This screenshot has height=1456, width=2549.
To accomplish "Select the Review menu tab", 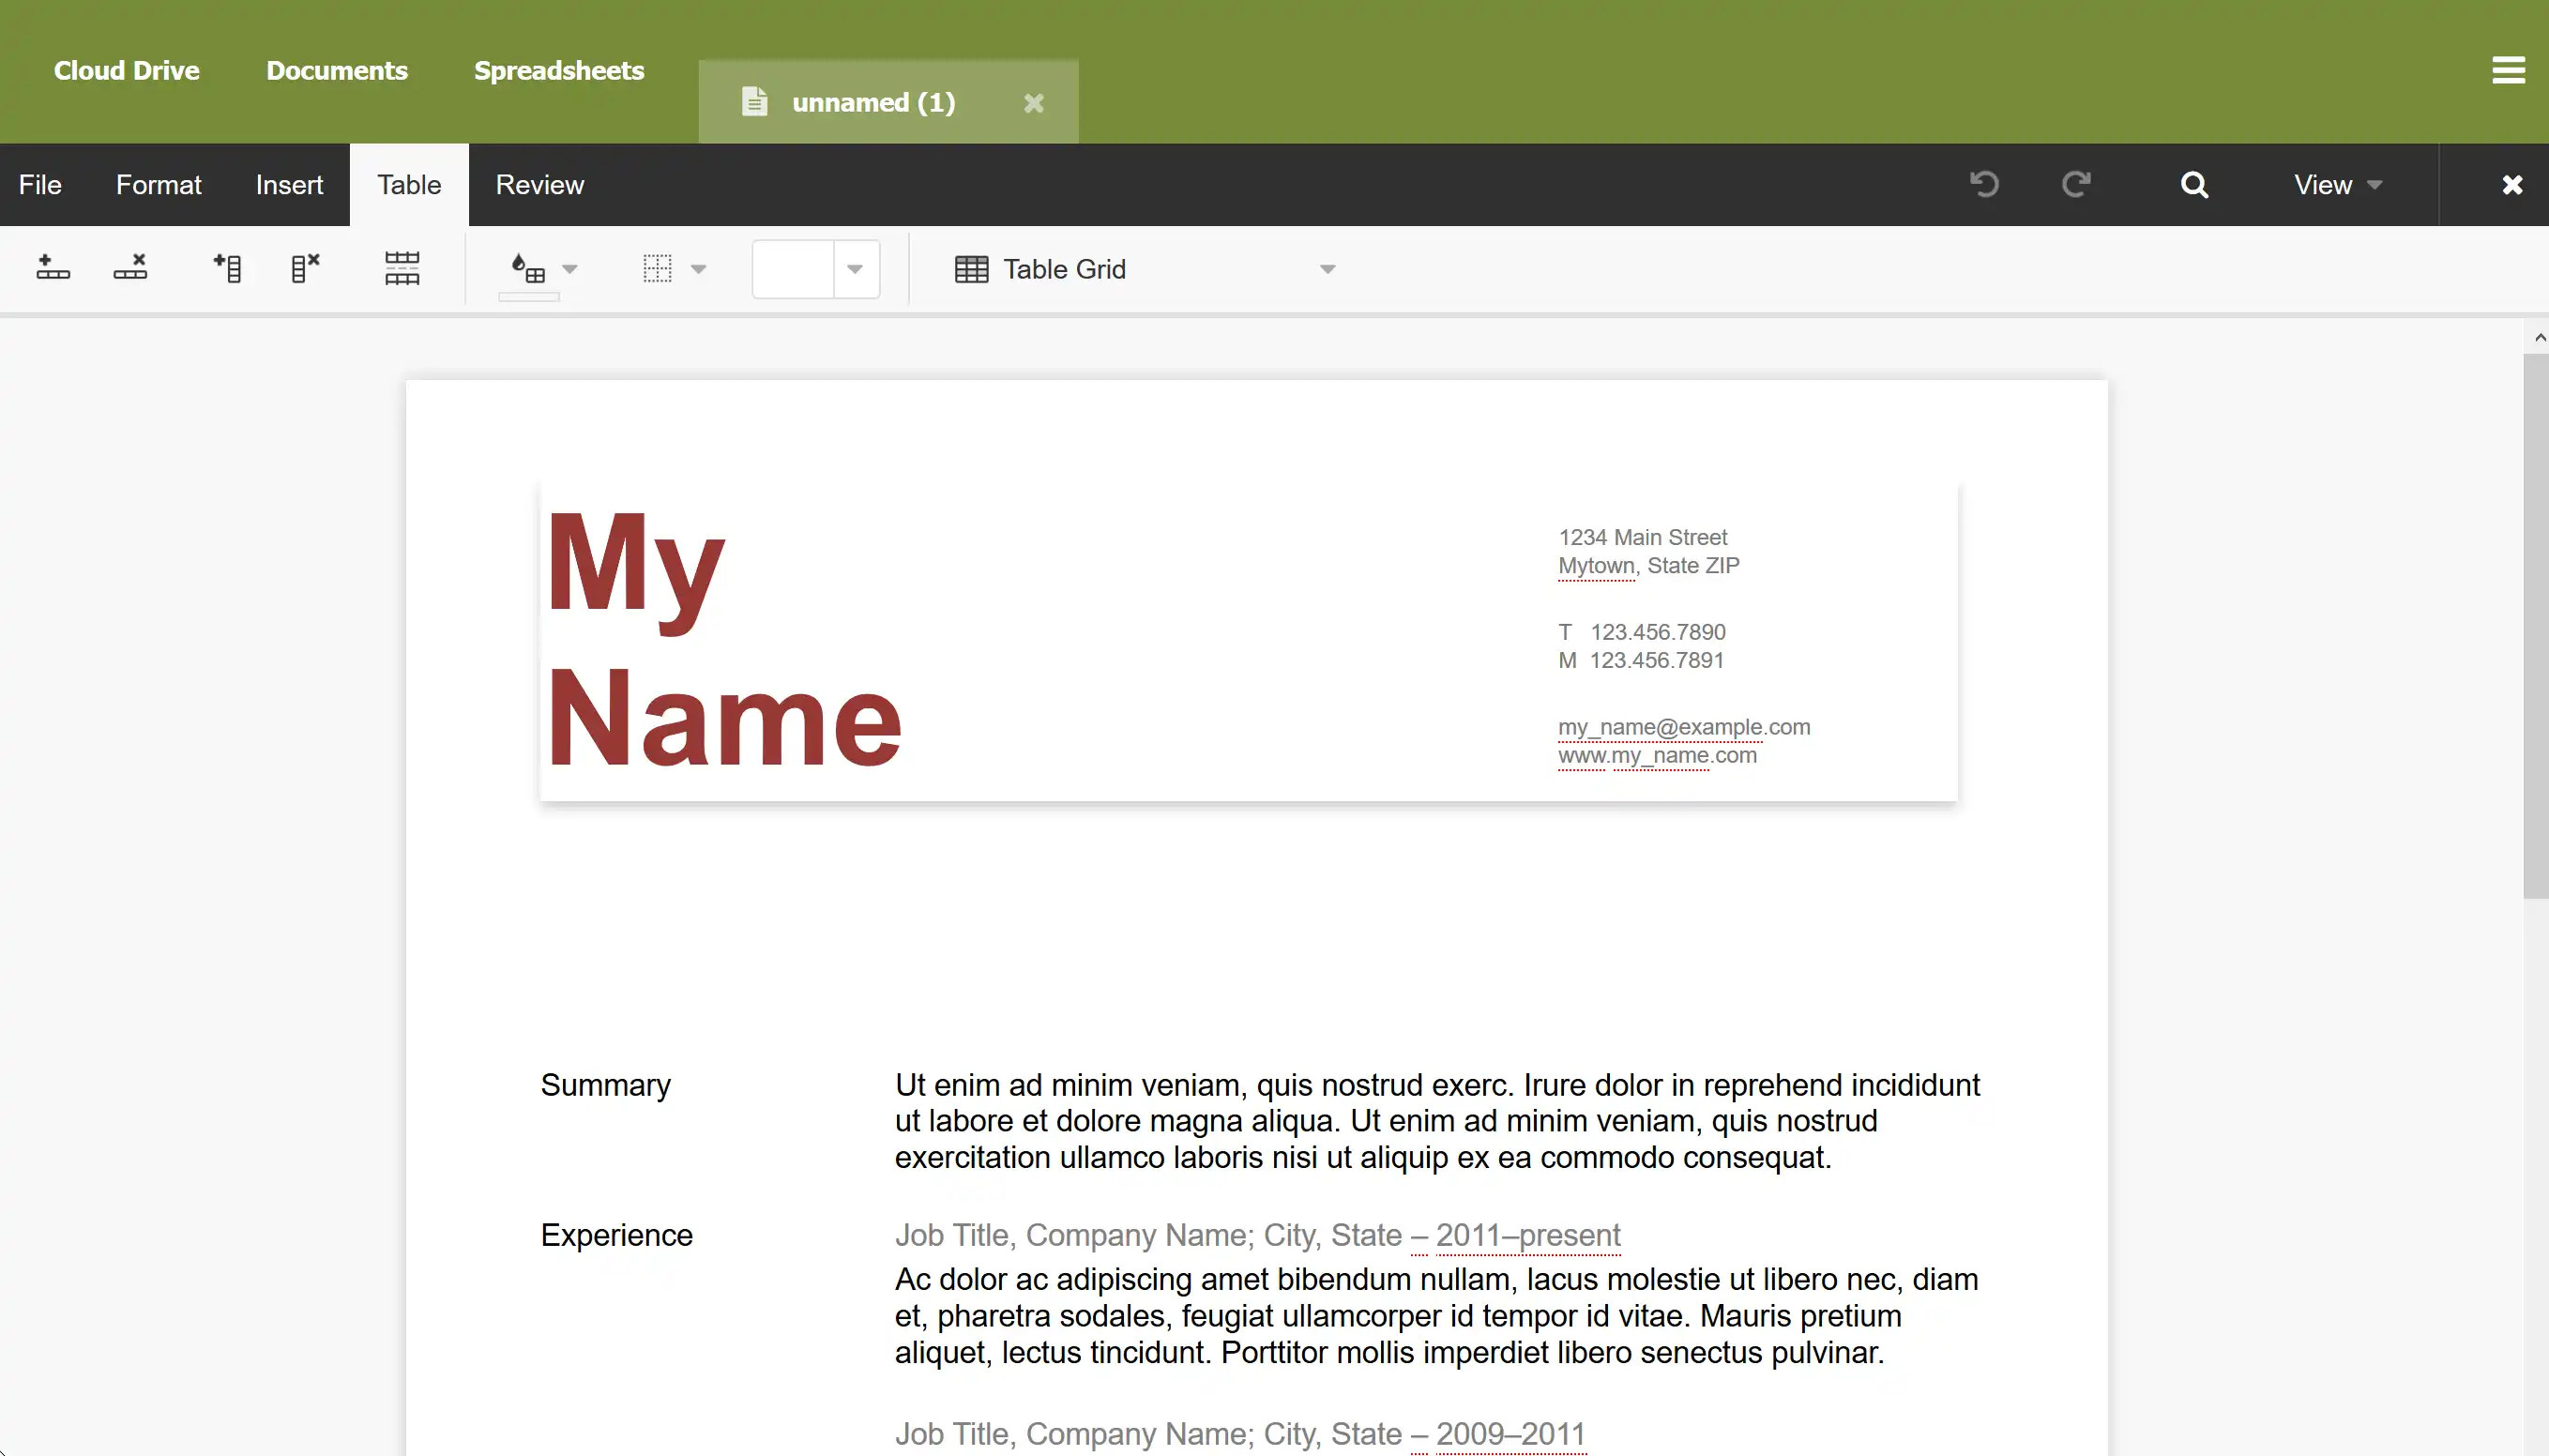I will click(539, 184).
